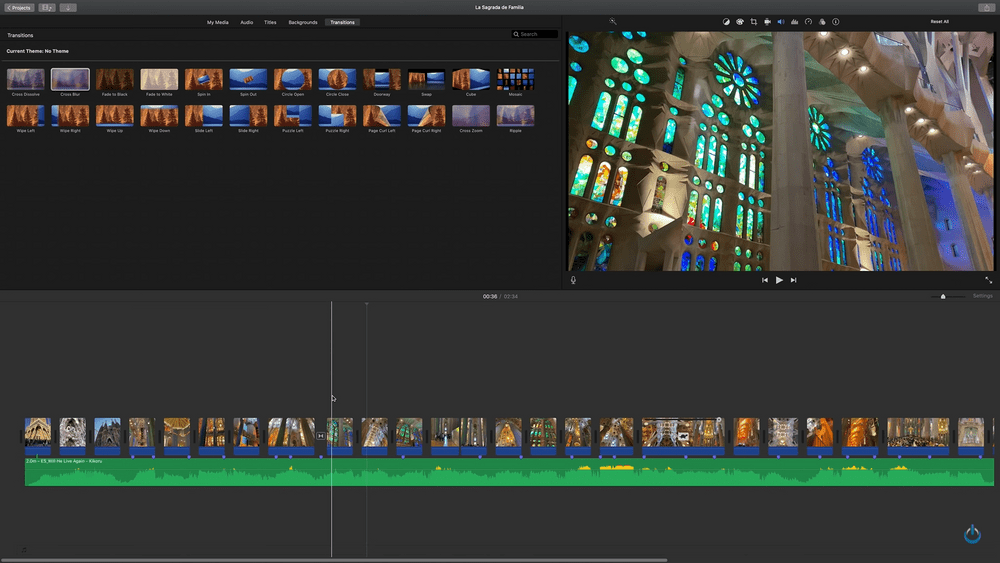Select the cropping tool

point(754,21)
